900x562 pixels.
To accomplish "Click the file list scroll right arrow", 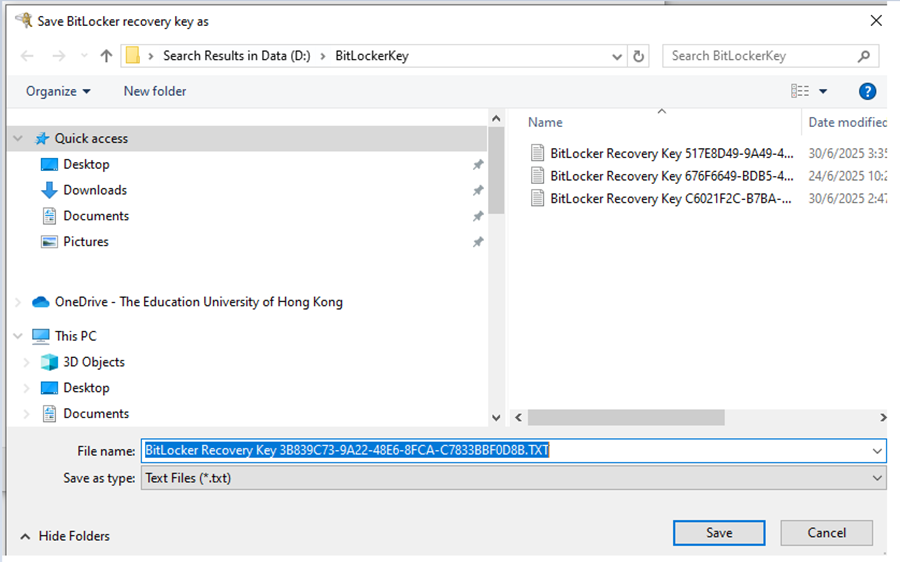I will 883,417.
